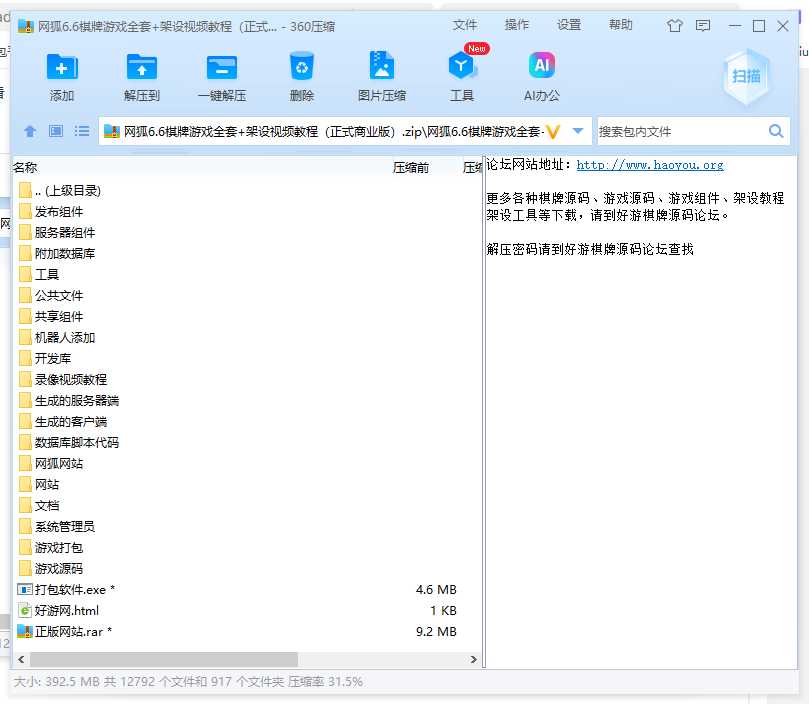Click the scroll left arrow of file list
The width and height of the screenshot is (809, 704).
pos(21,659)
